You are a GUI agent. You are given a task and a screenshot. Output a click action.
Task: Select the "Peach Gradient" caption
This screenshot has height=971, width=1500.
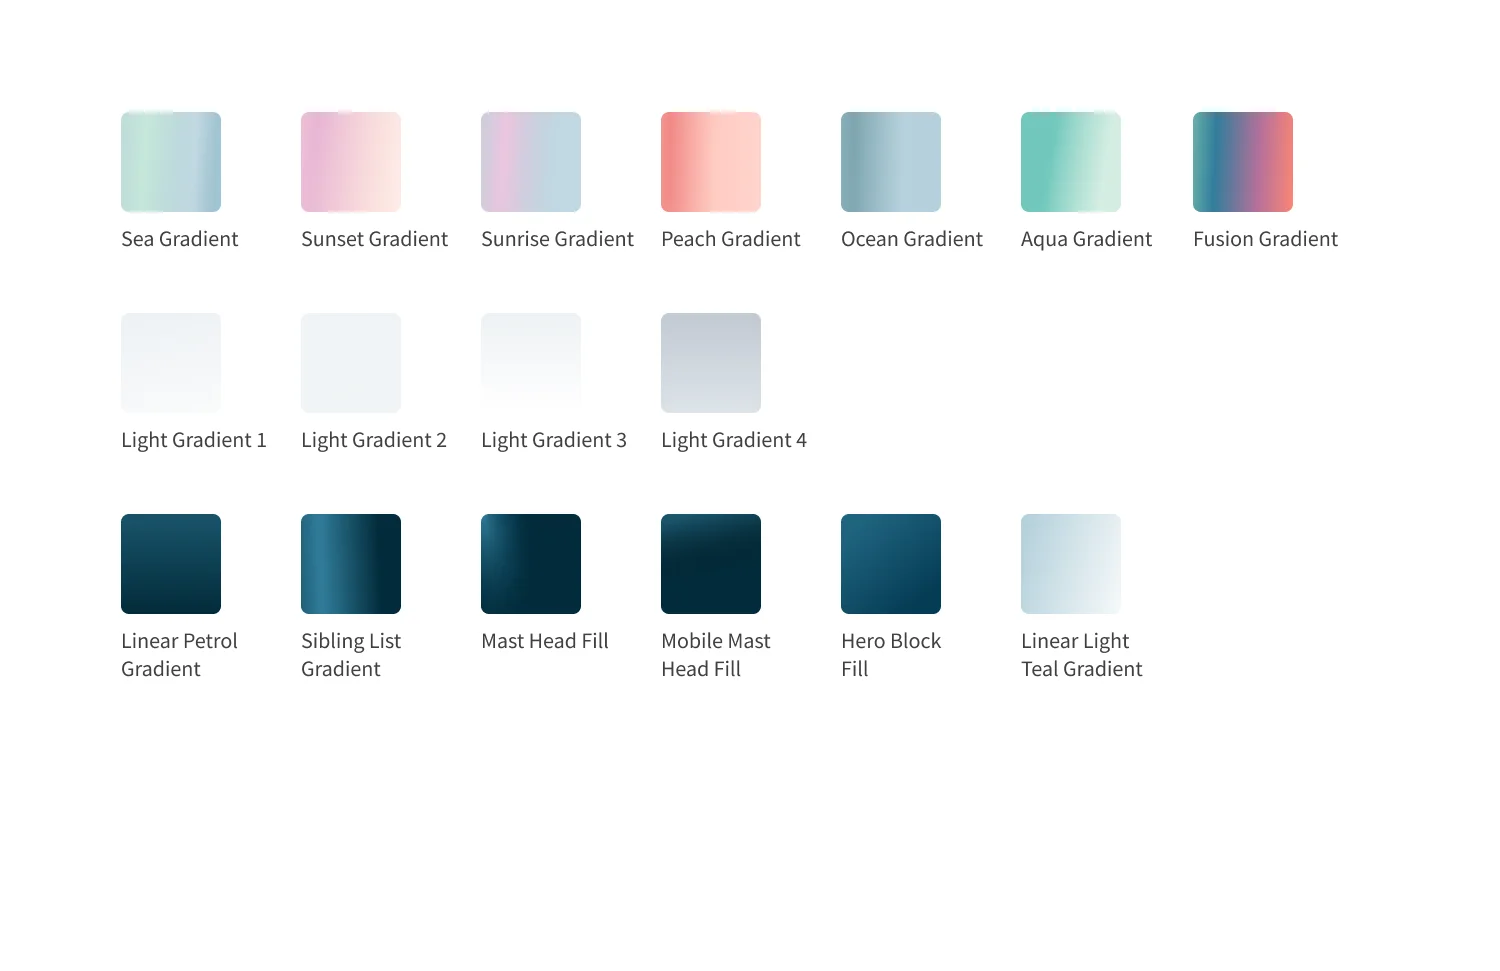tap(731, 239)
